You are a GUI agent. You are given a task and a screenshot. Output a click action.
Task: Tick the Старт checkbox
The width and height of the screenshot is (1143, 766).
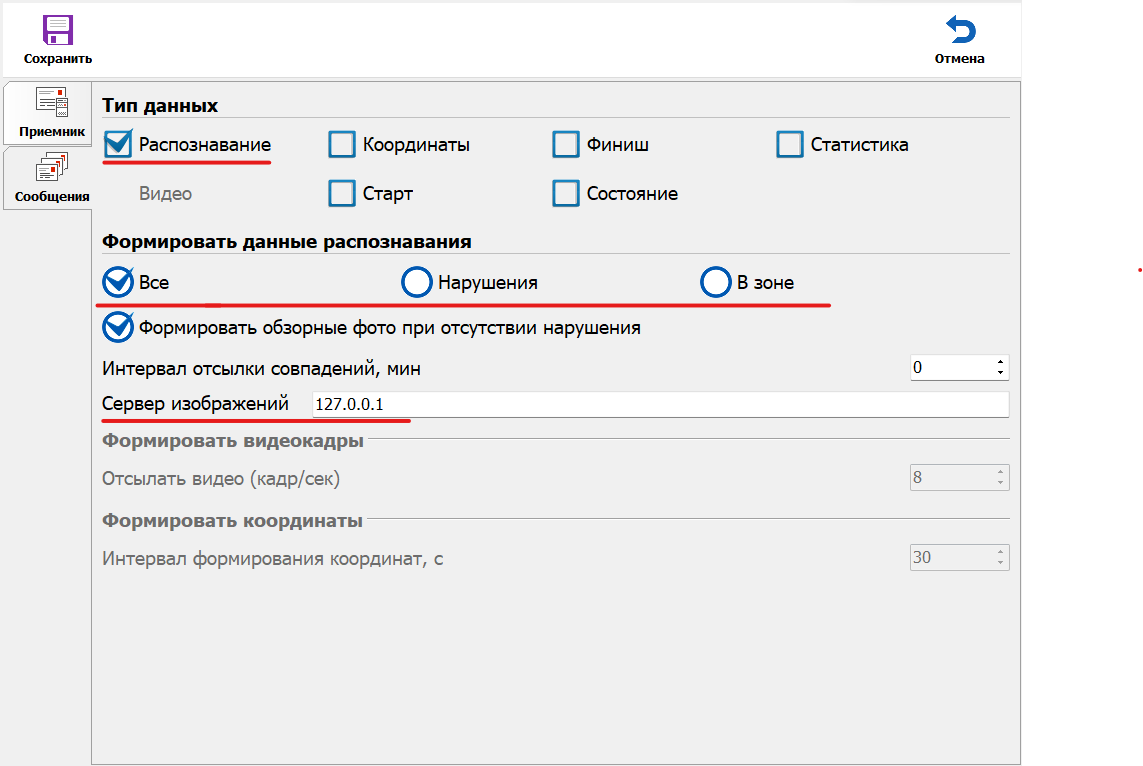point(342,193)
